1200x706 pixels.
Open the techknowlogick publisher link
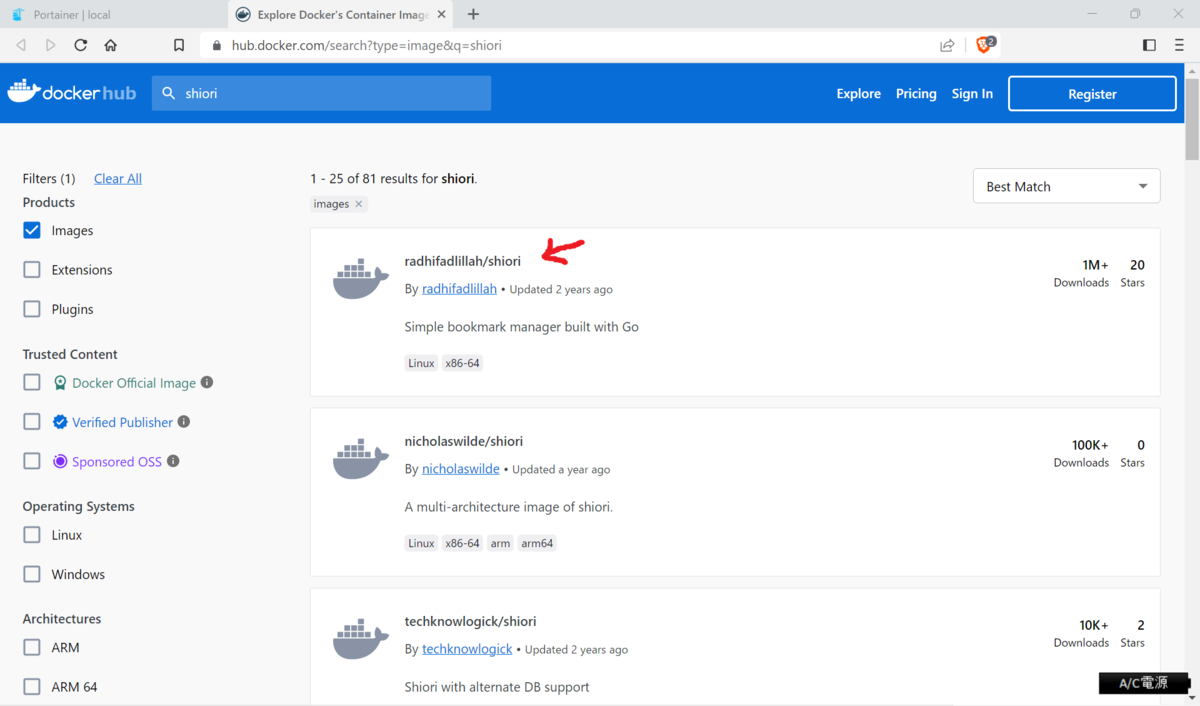467,649
